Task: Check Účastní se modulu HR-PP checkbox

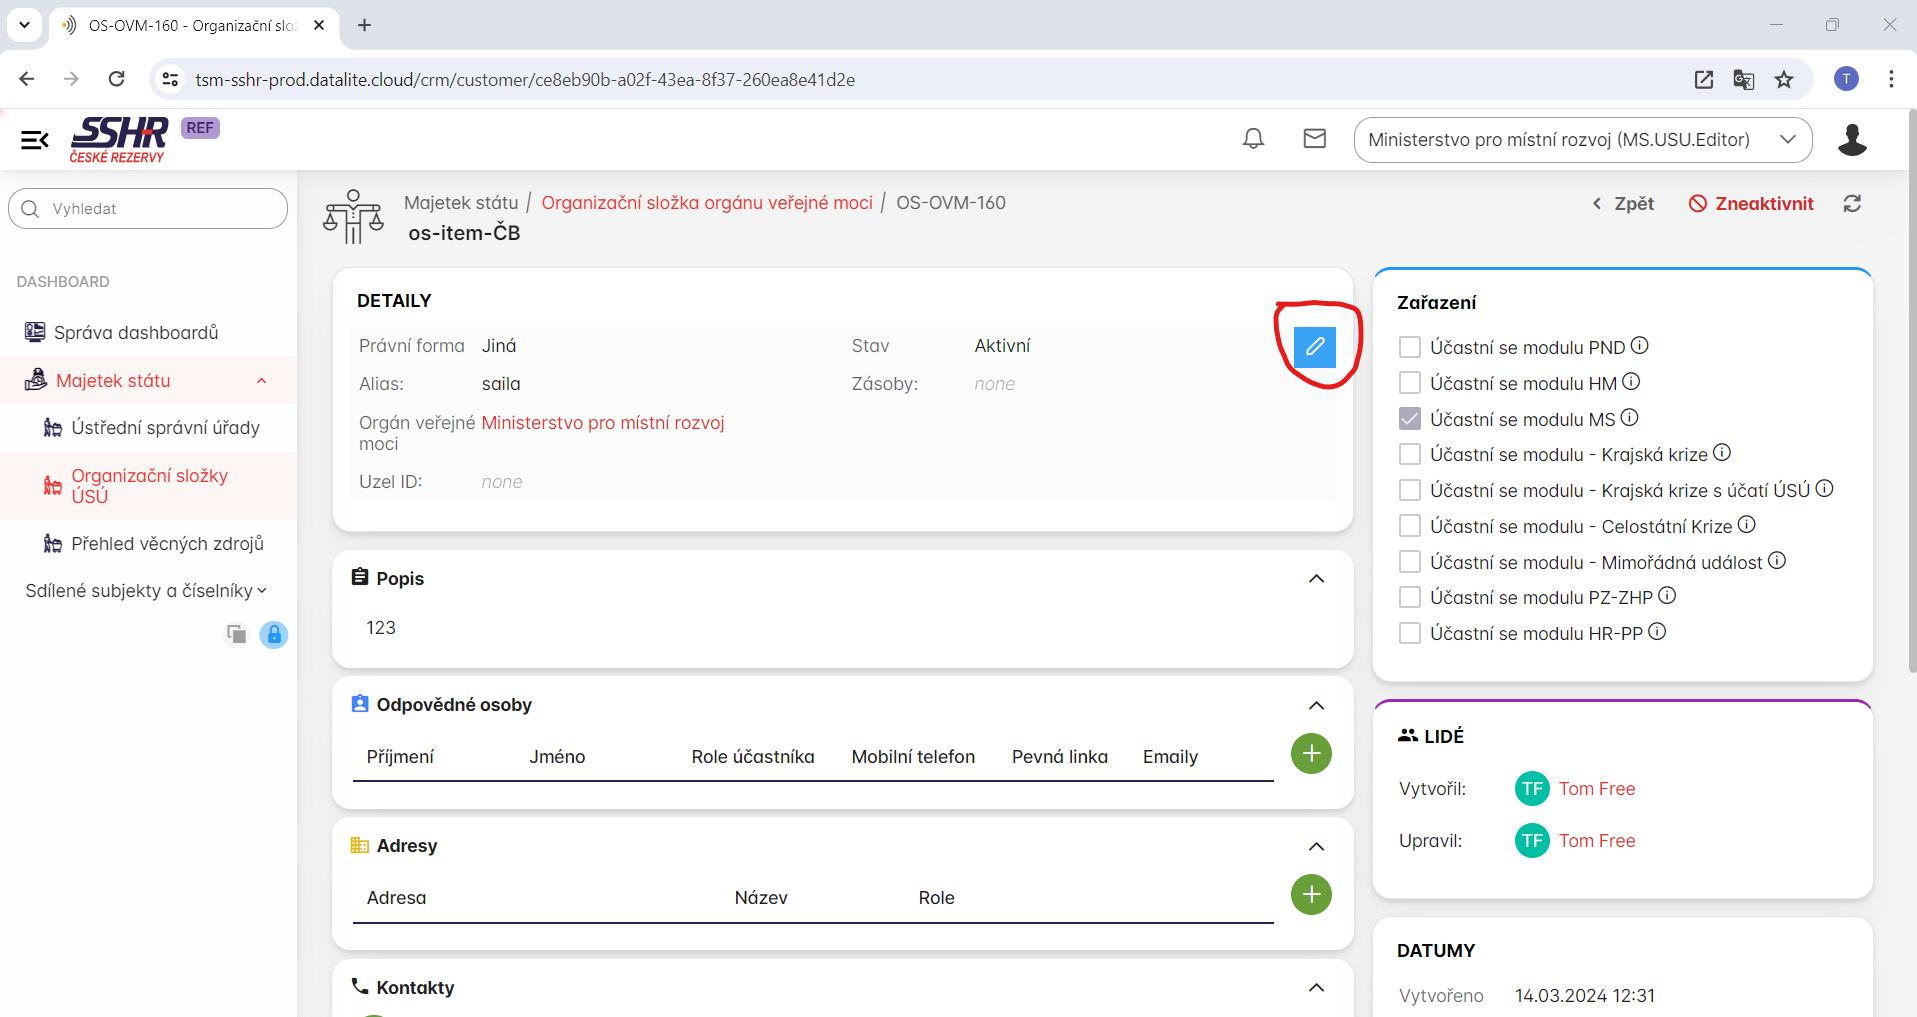Action: [1410, 633]
